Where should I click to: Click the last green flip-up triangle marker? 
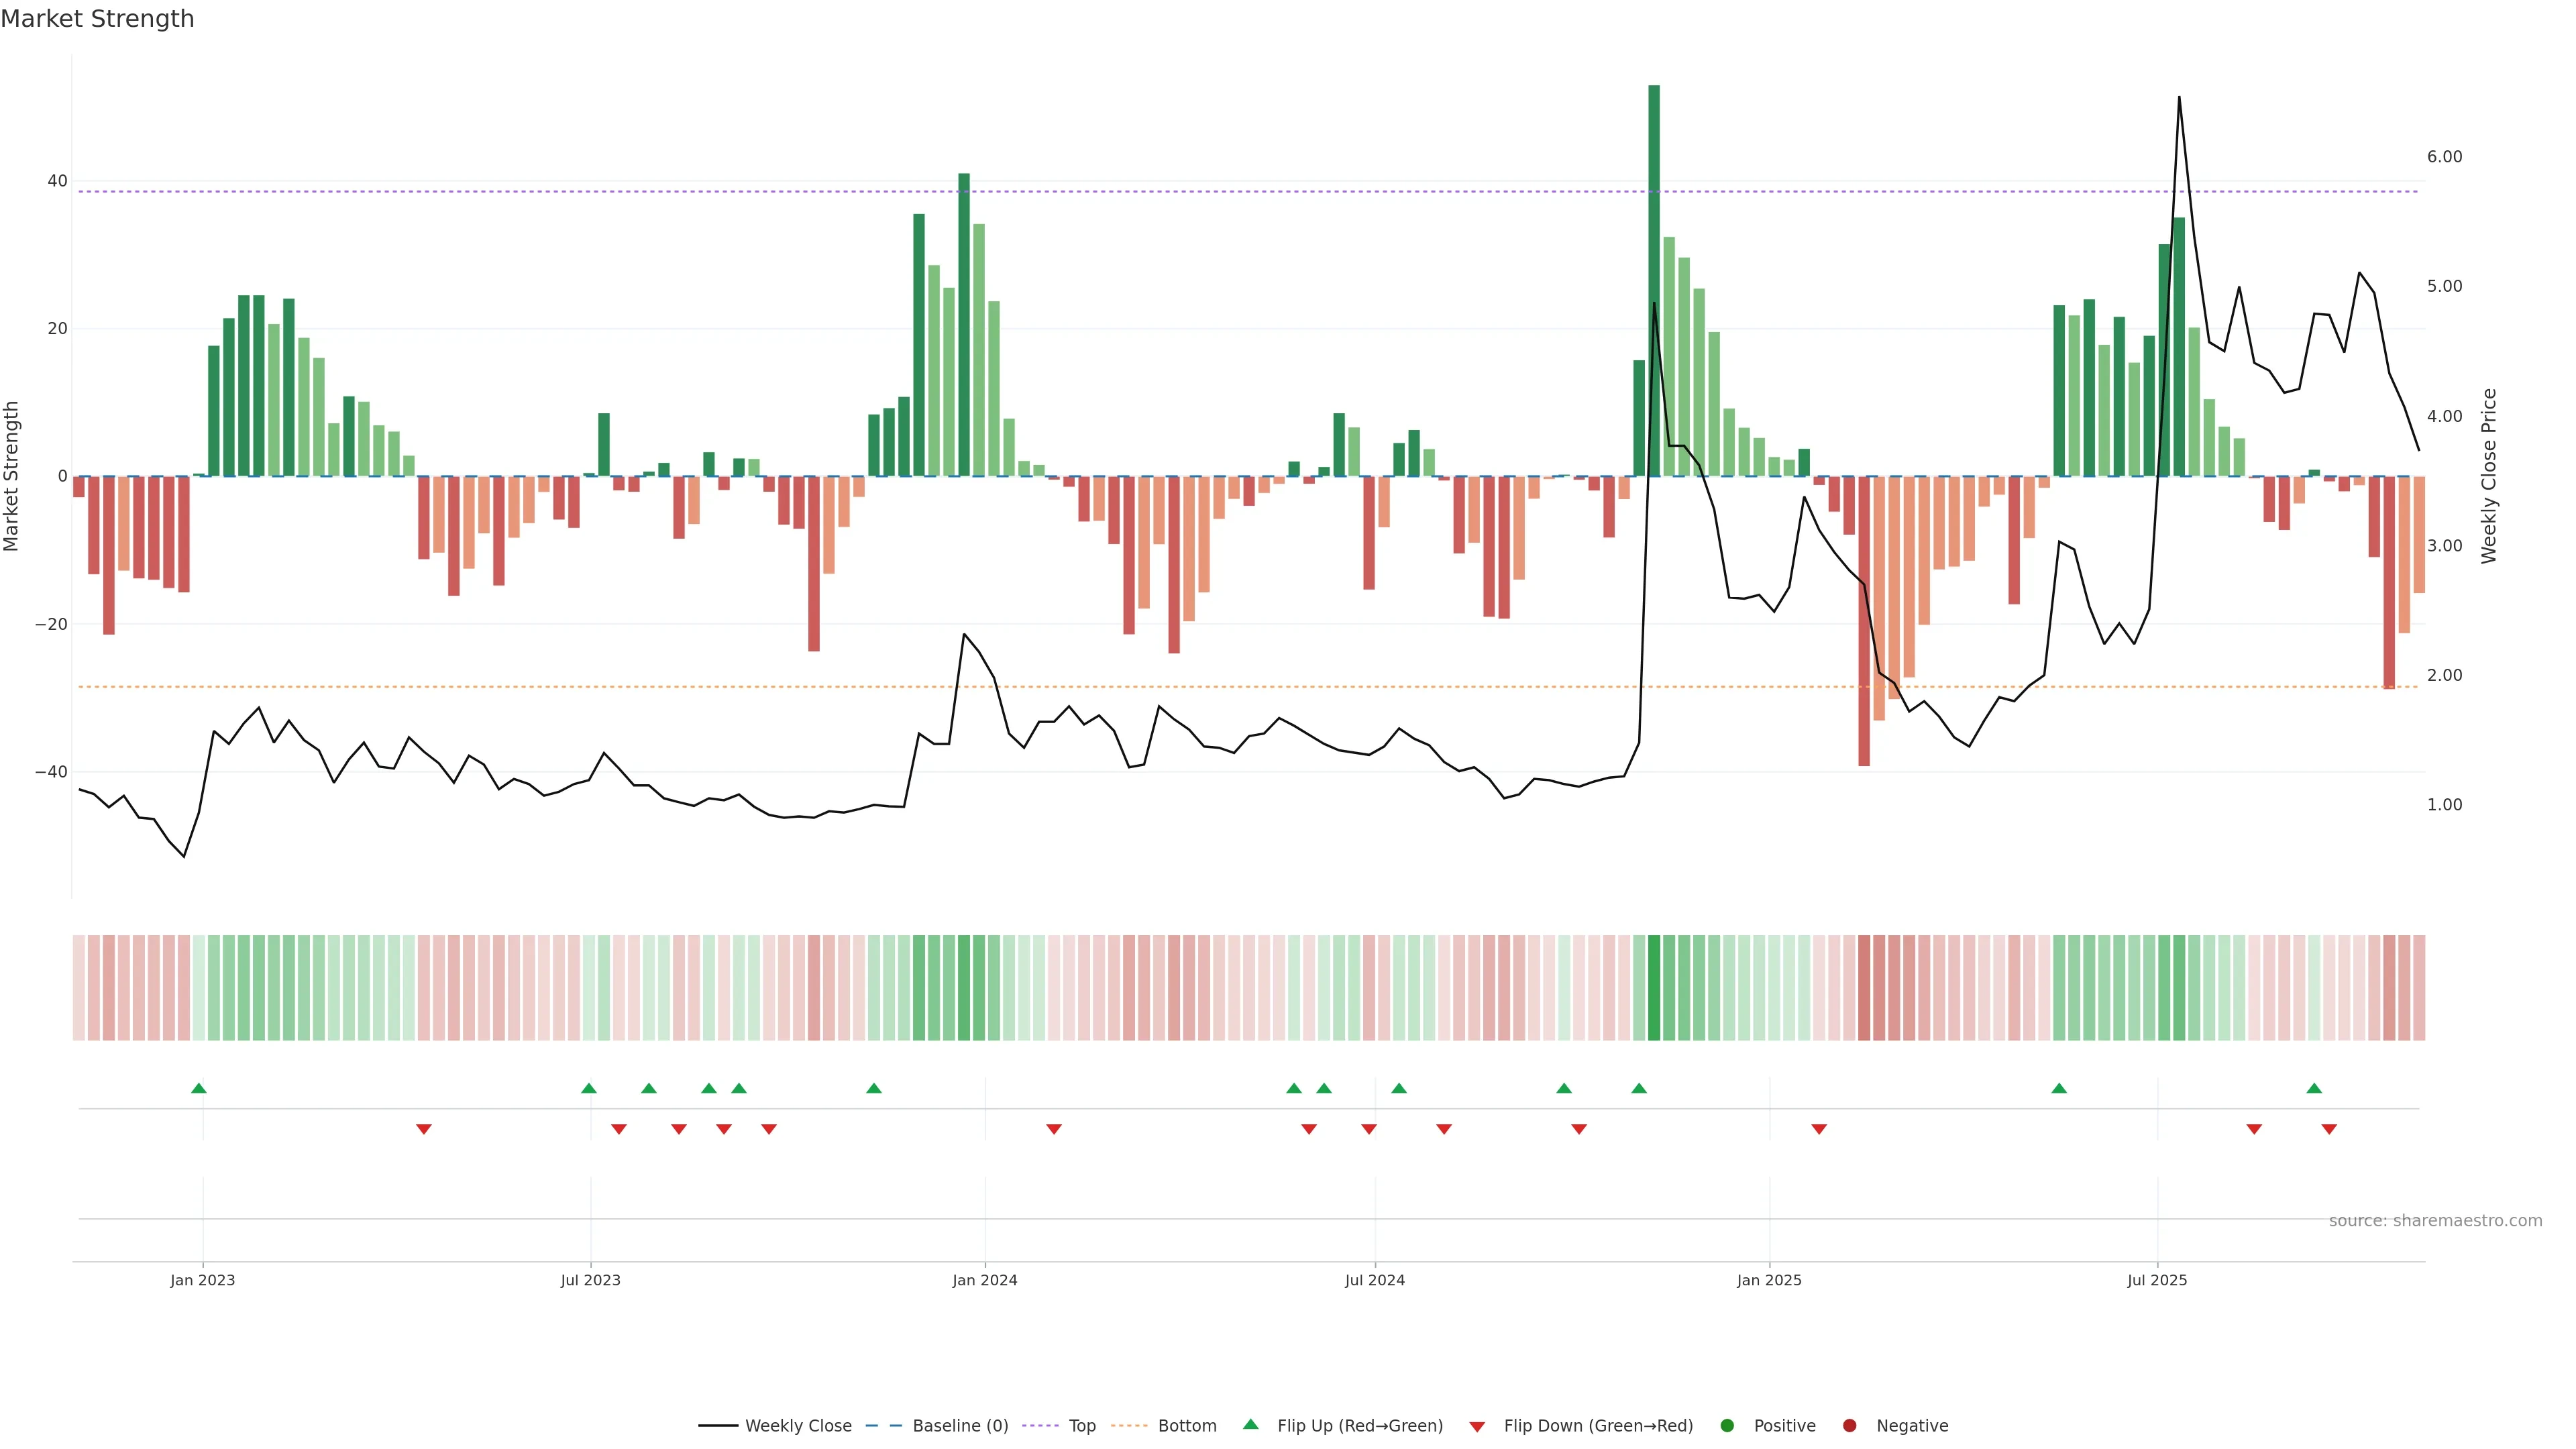(2314, 1088)
